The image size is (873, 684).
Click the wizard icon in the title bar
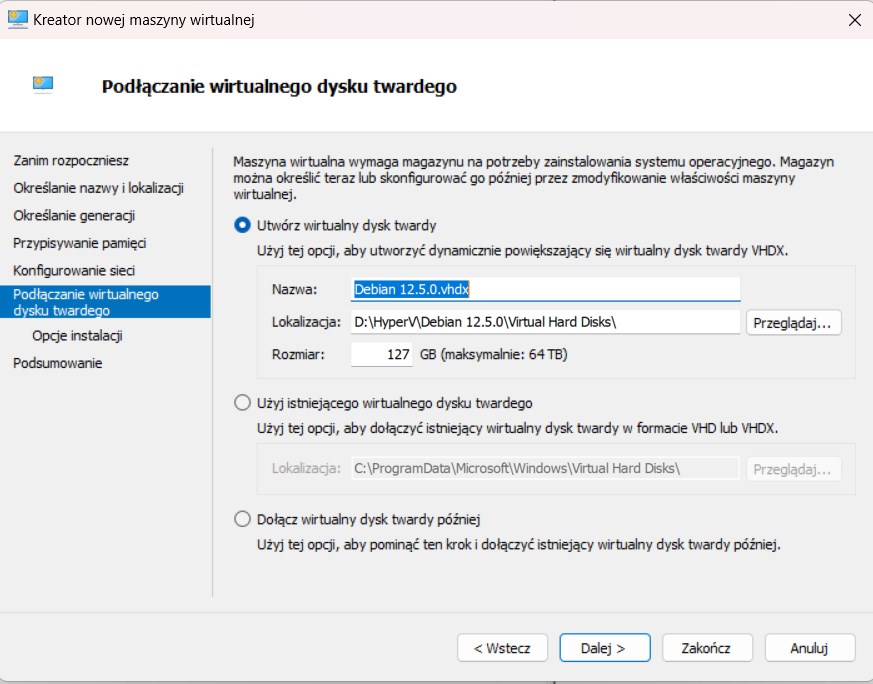[x=18, y=19]
